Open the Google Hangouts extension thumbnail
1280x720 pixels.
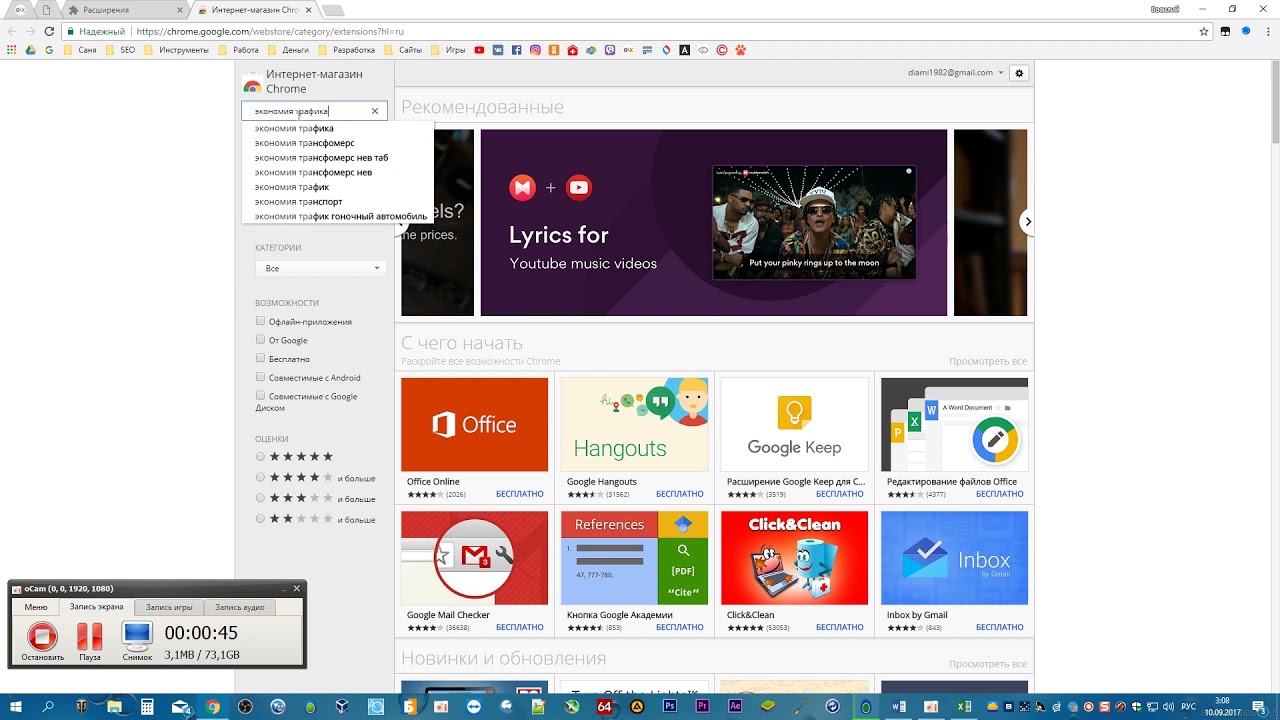[634, 424]
